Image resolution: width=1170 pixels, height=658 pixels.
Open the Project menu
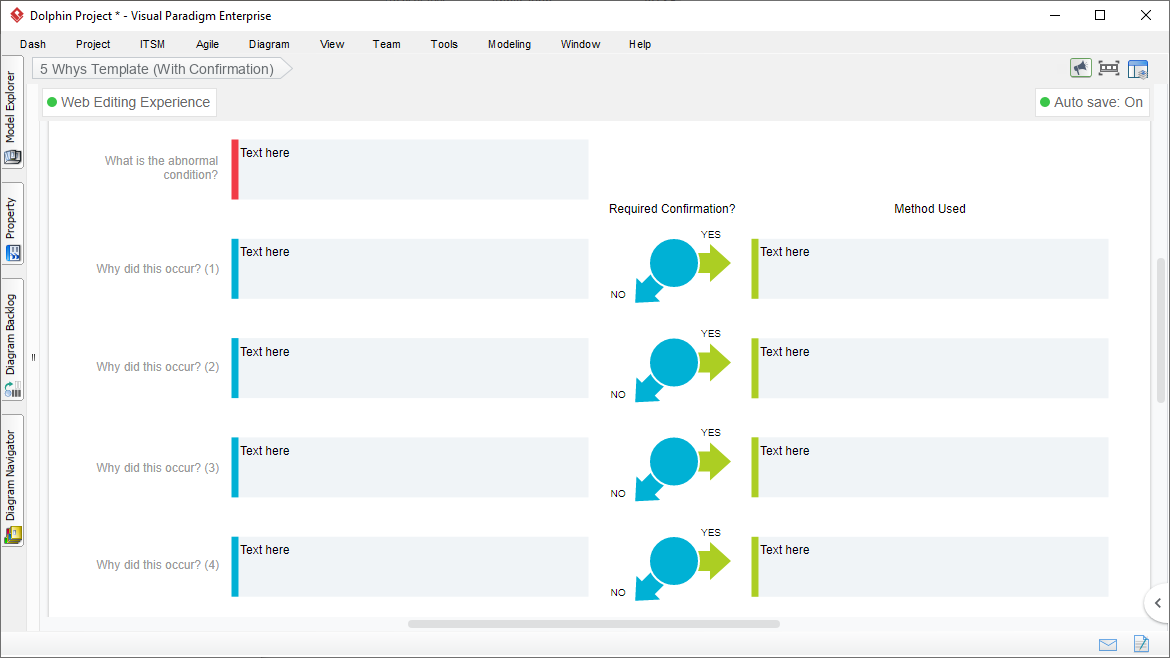coord(93,44)
